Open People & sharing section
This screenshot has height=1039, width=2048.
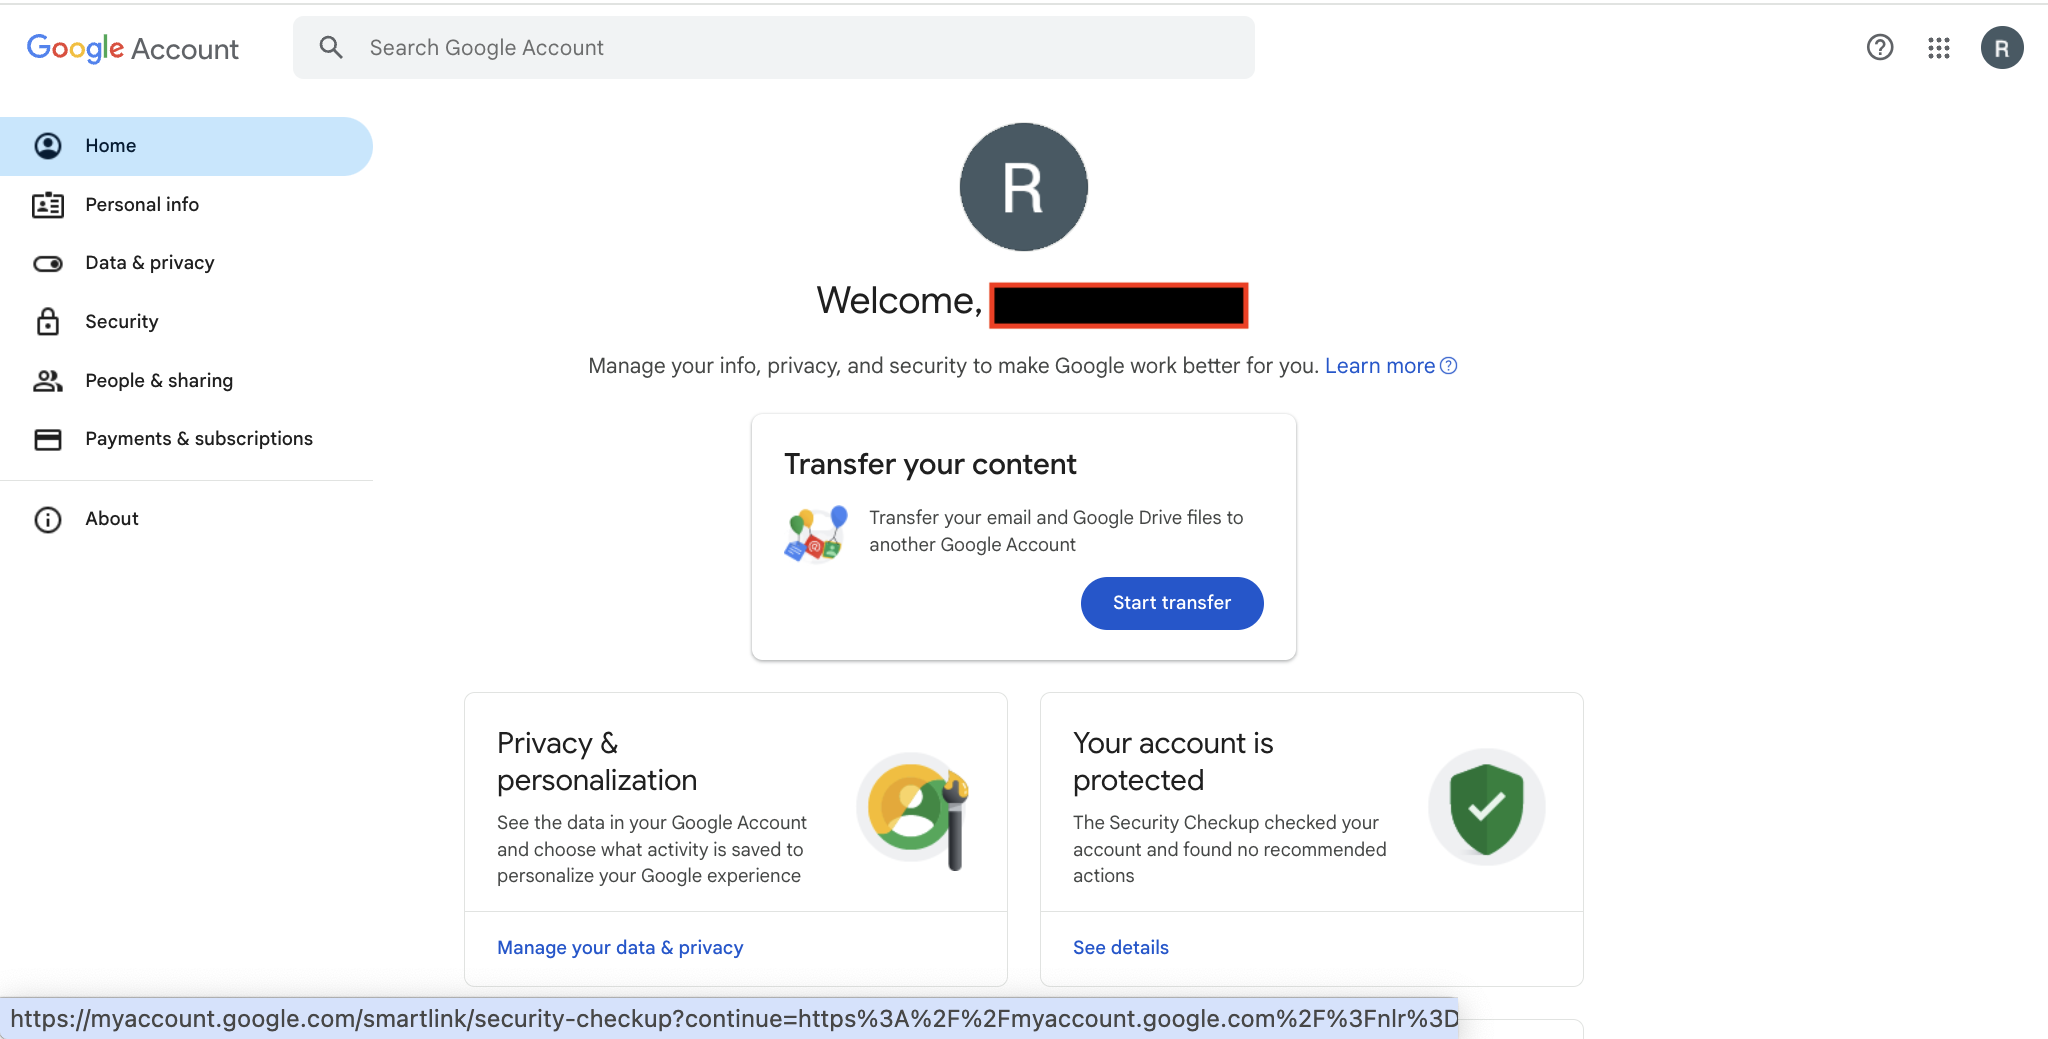tap(186, 381)
